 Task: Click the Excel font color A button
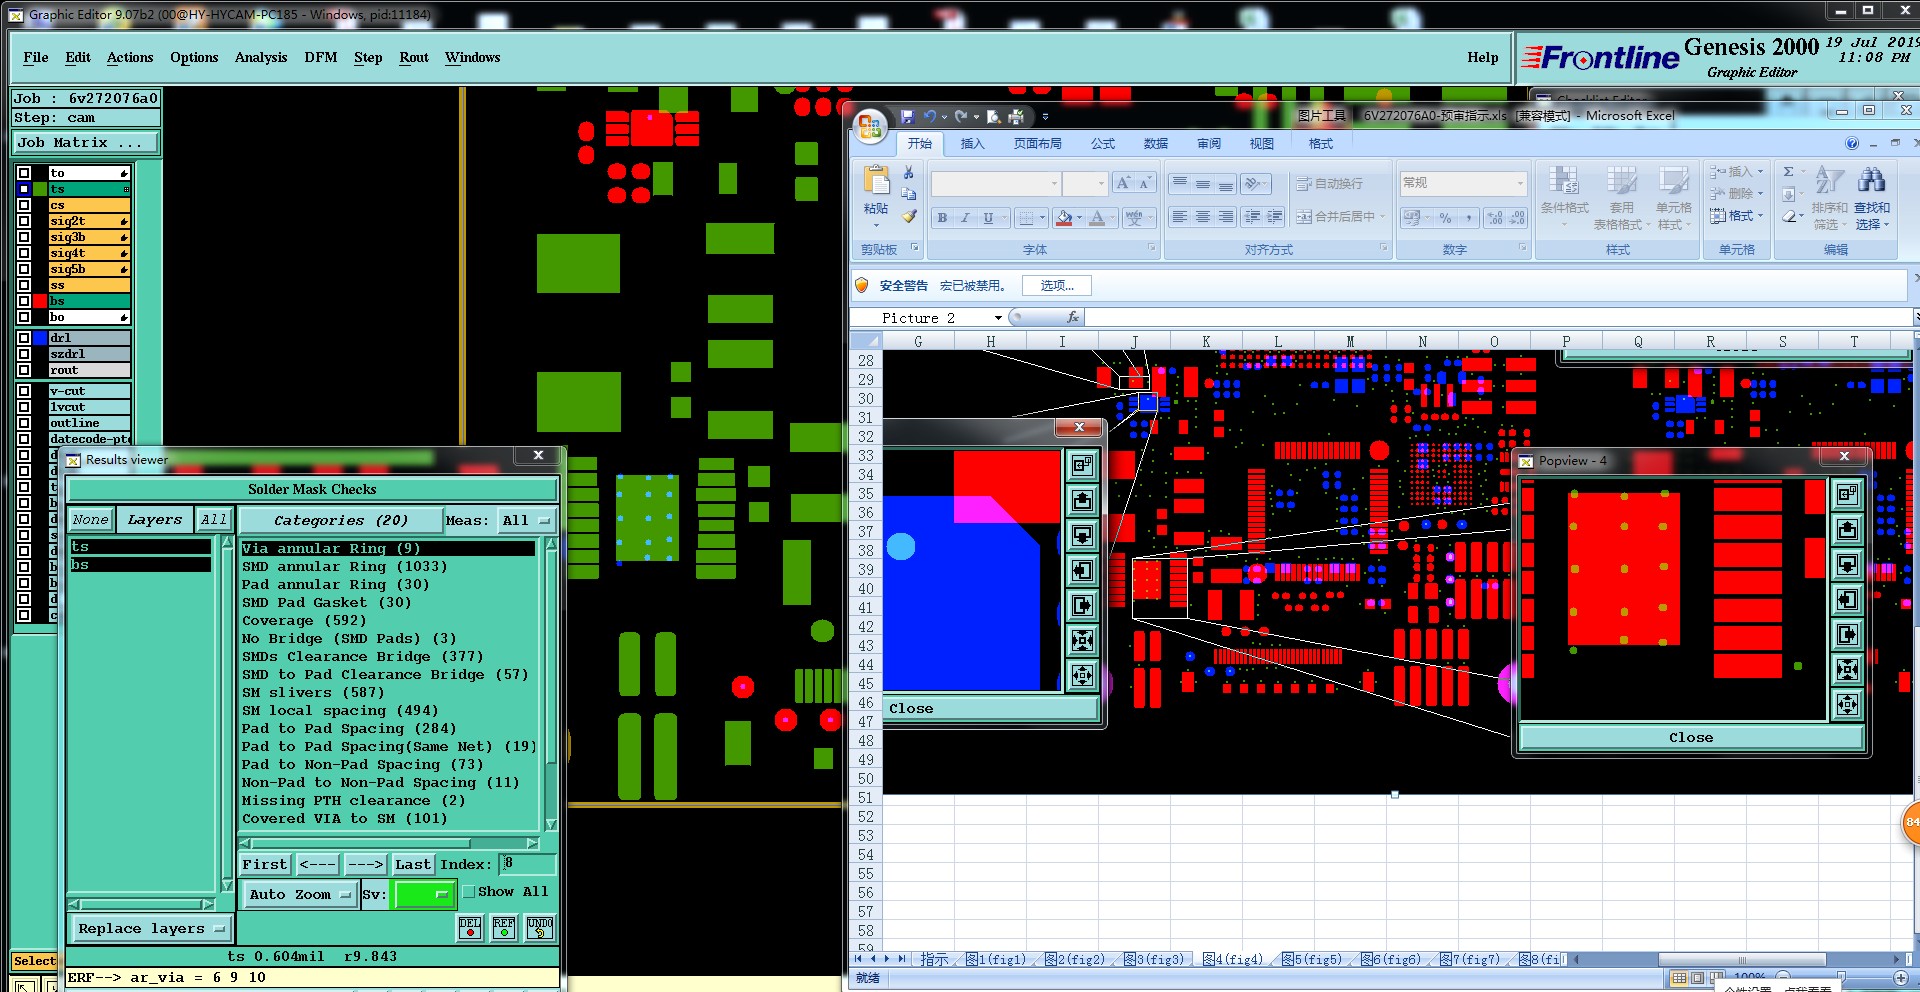1097,218
